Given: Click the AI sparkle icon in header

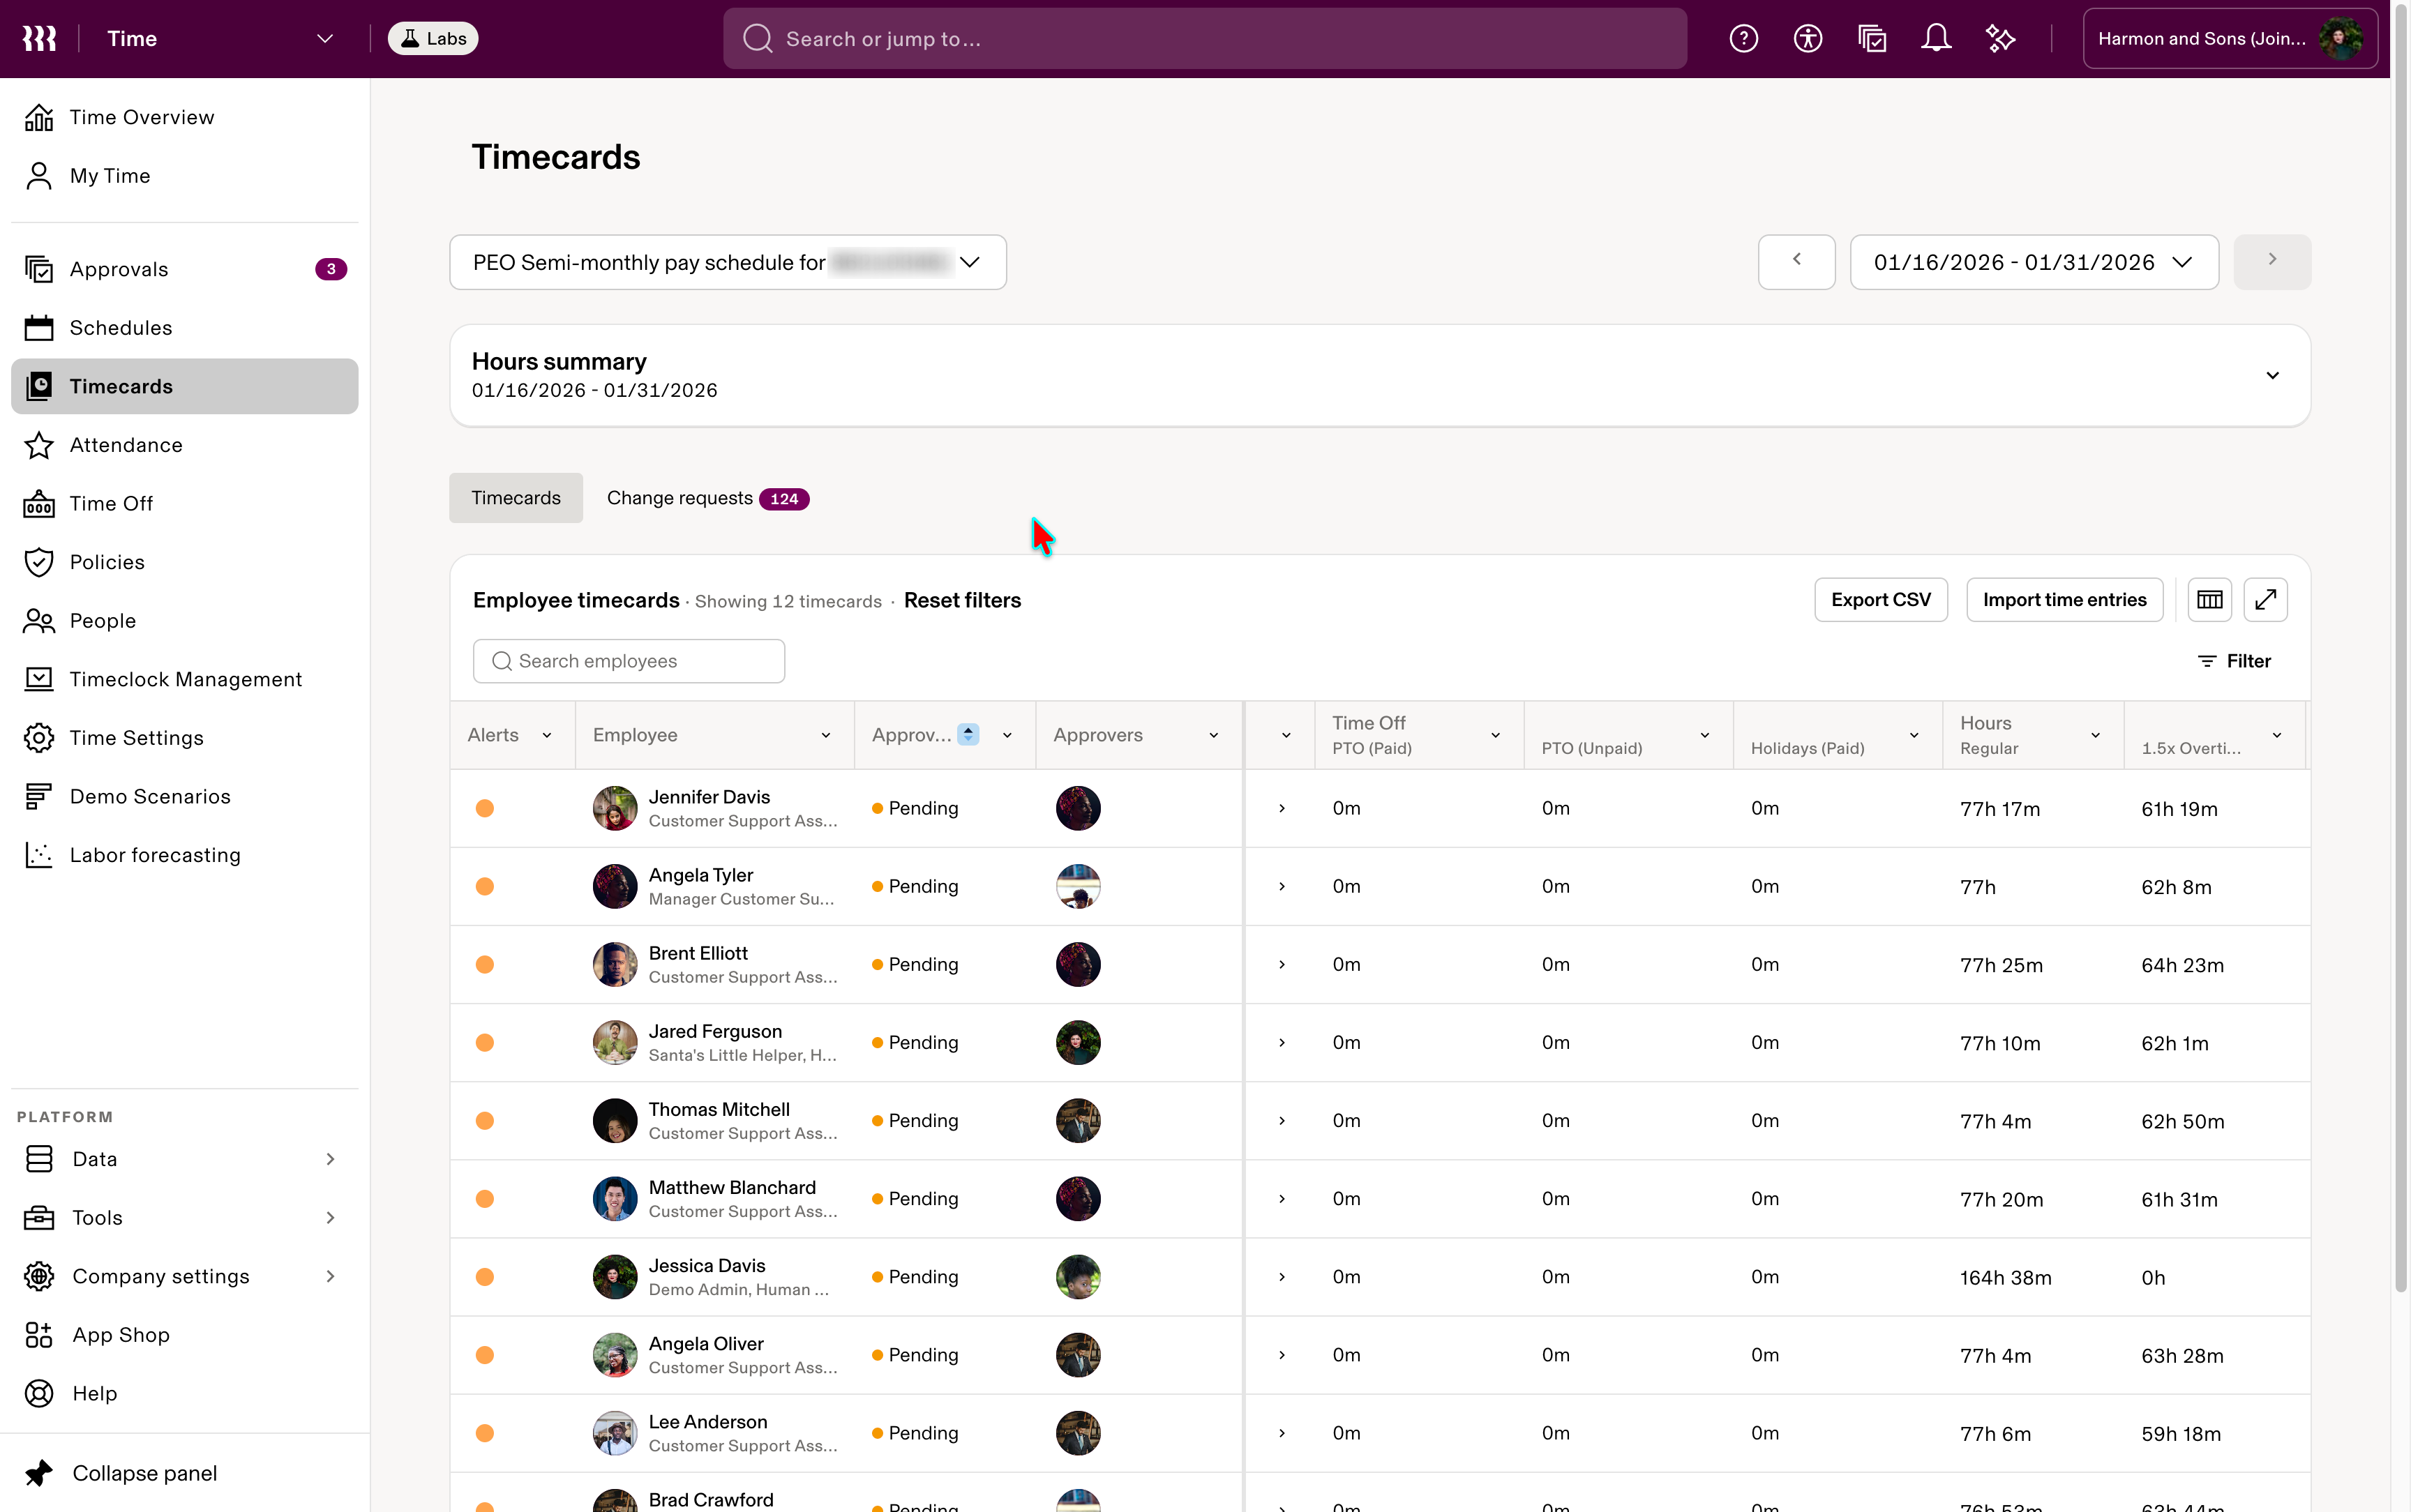Looking at the screenshot, I should 2000,38.
